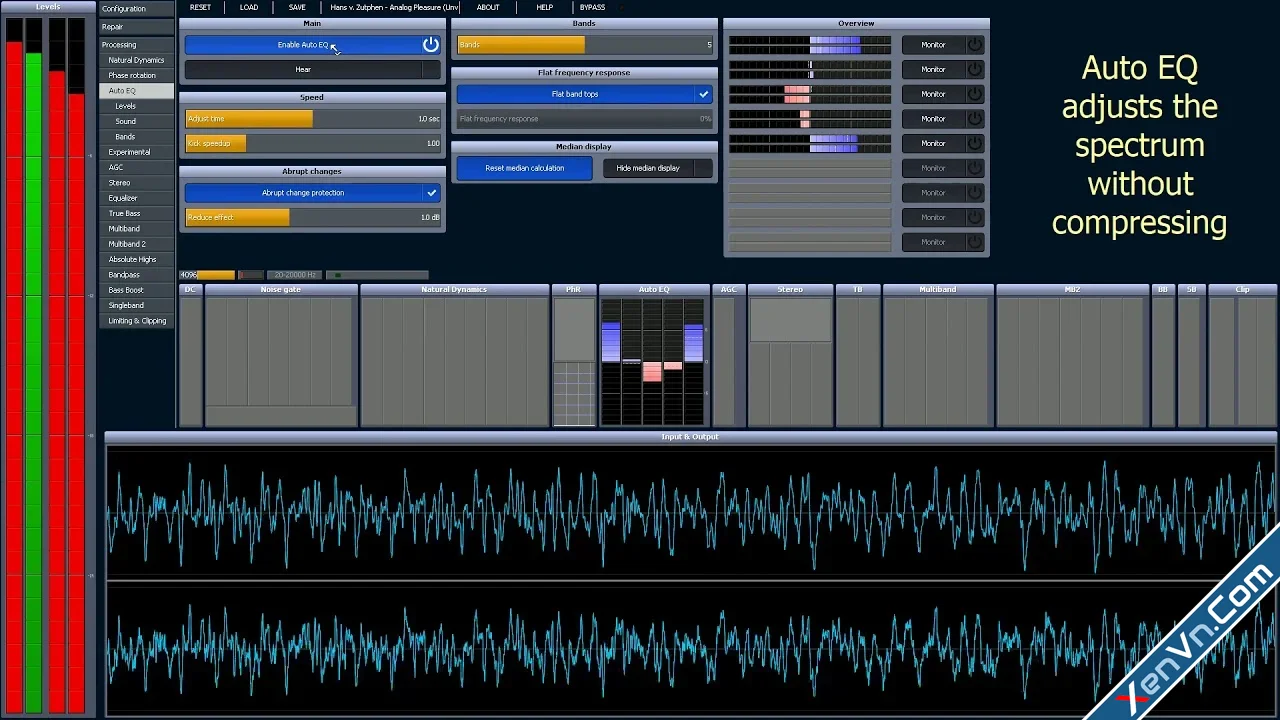Open Repair in the sidebar
This screenshot has width=1280, height=720.
click(x=136, y=27)
